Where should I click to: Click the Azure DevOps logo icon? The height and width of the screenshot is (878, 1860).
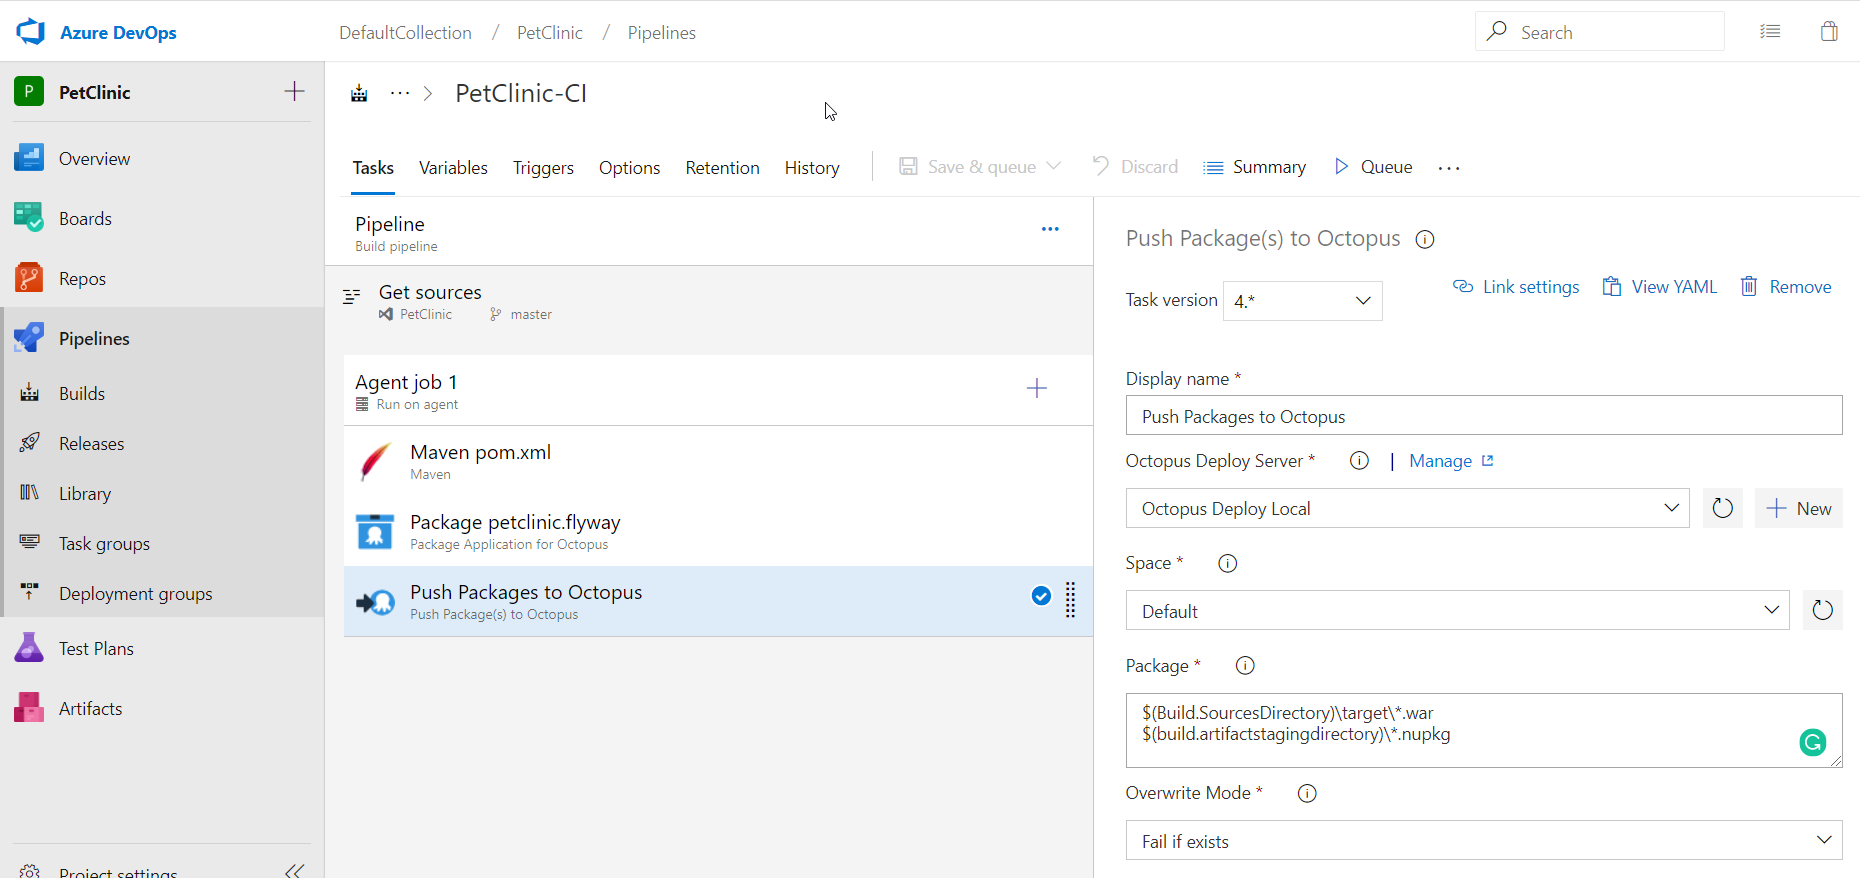[31, 32]
